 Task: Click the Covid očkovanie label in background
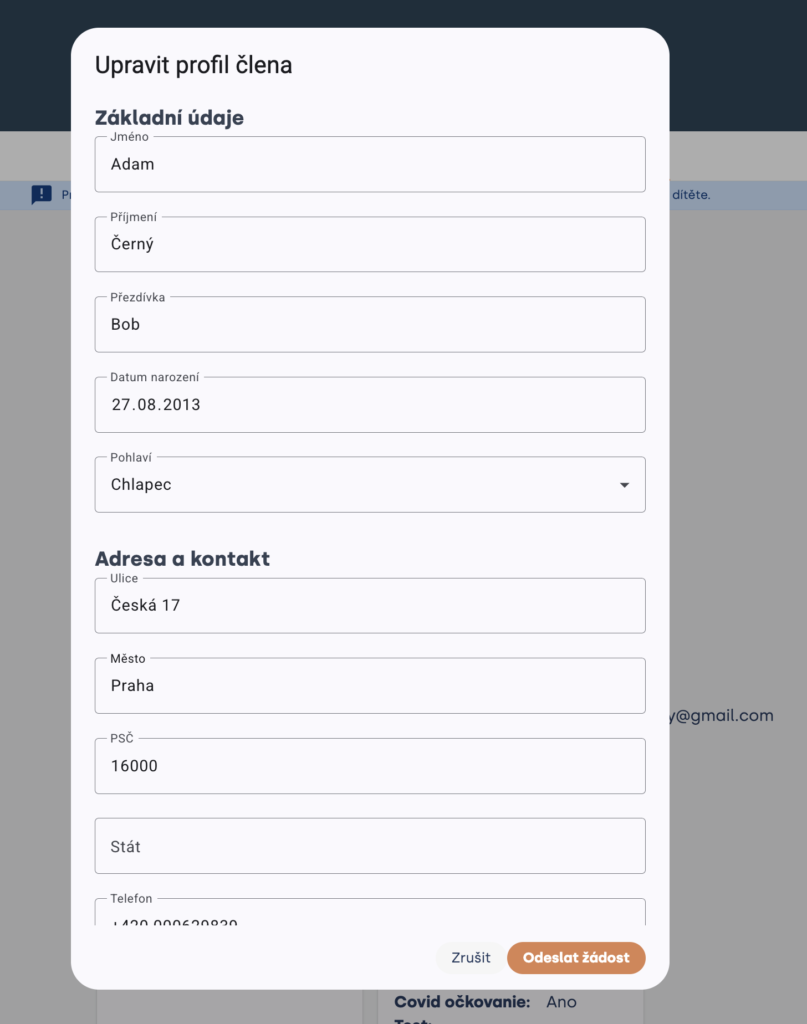click(462, 1002)
